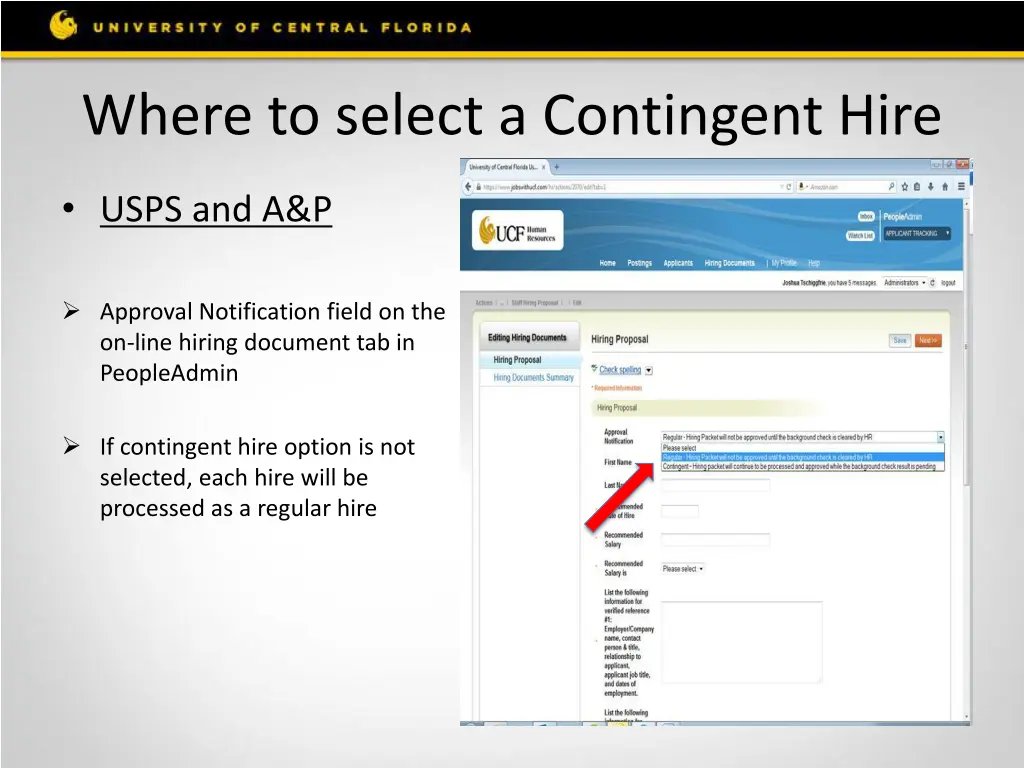Open the browser hamburger menu
This screenshot has width=1024, height=768.
(x=961, y=187)
